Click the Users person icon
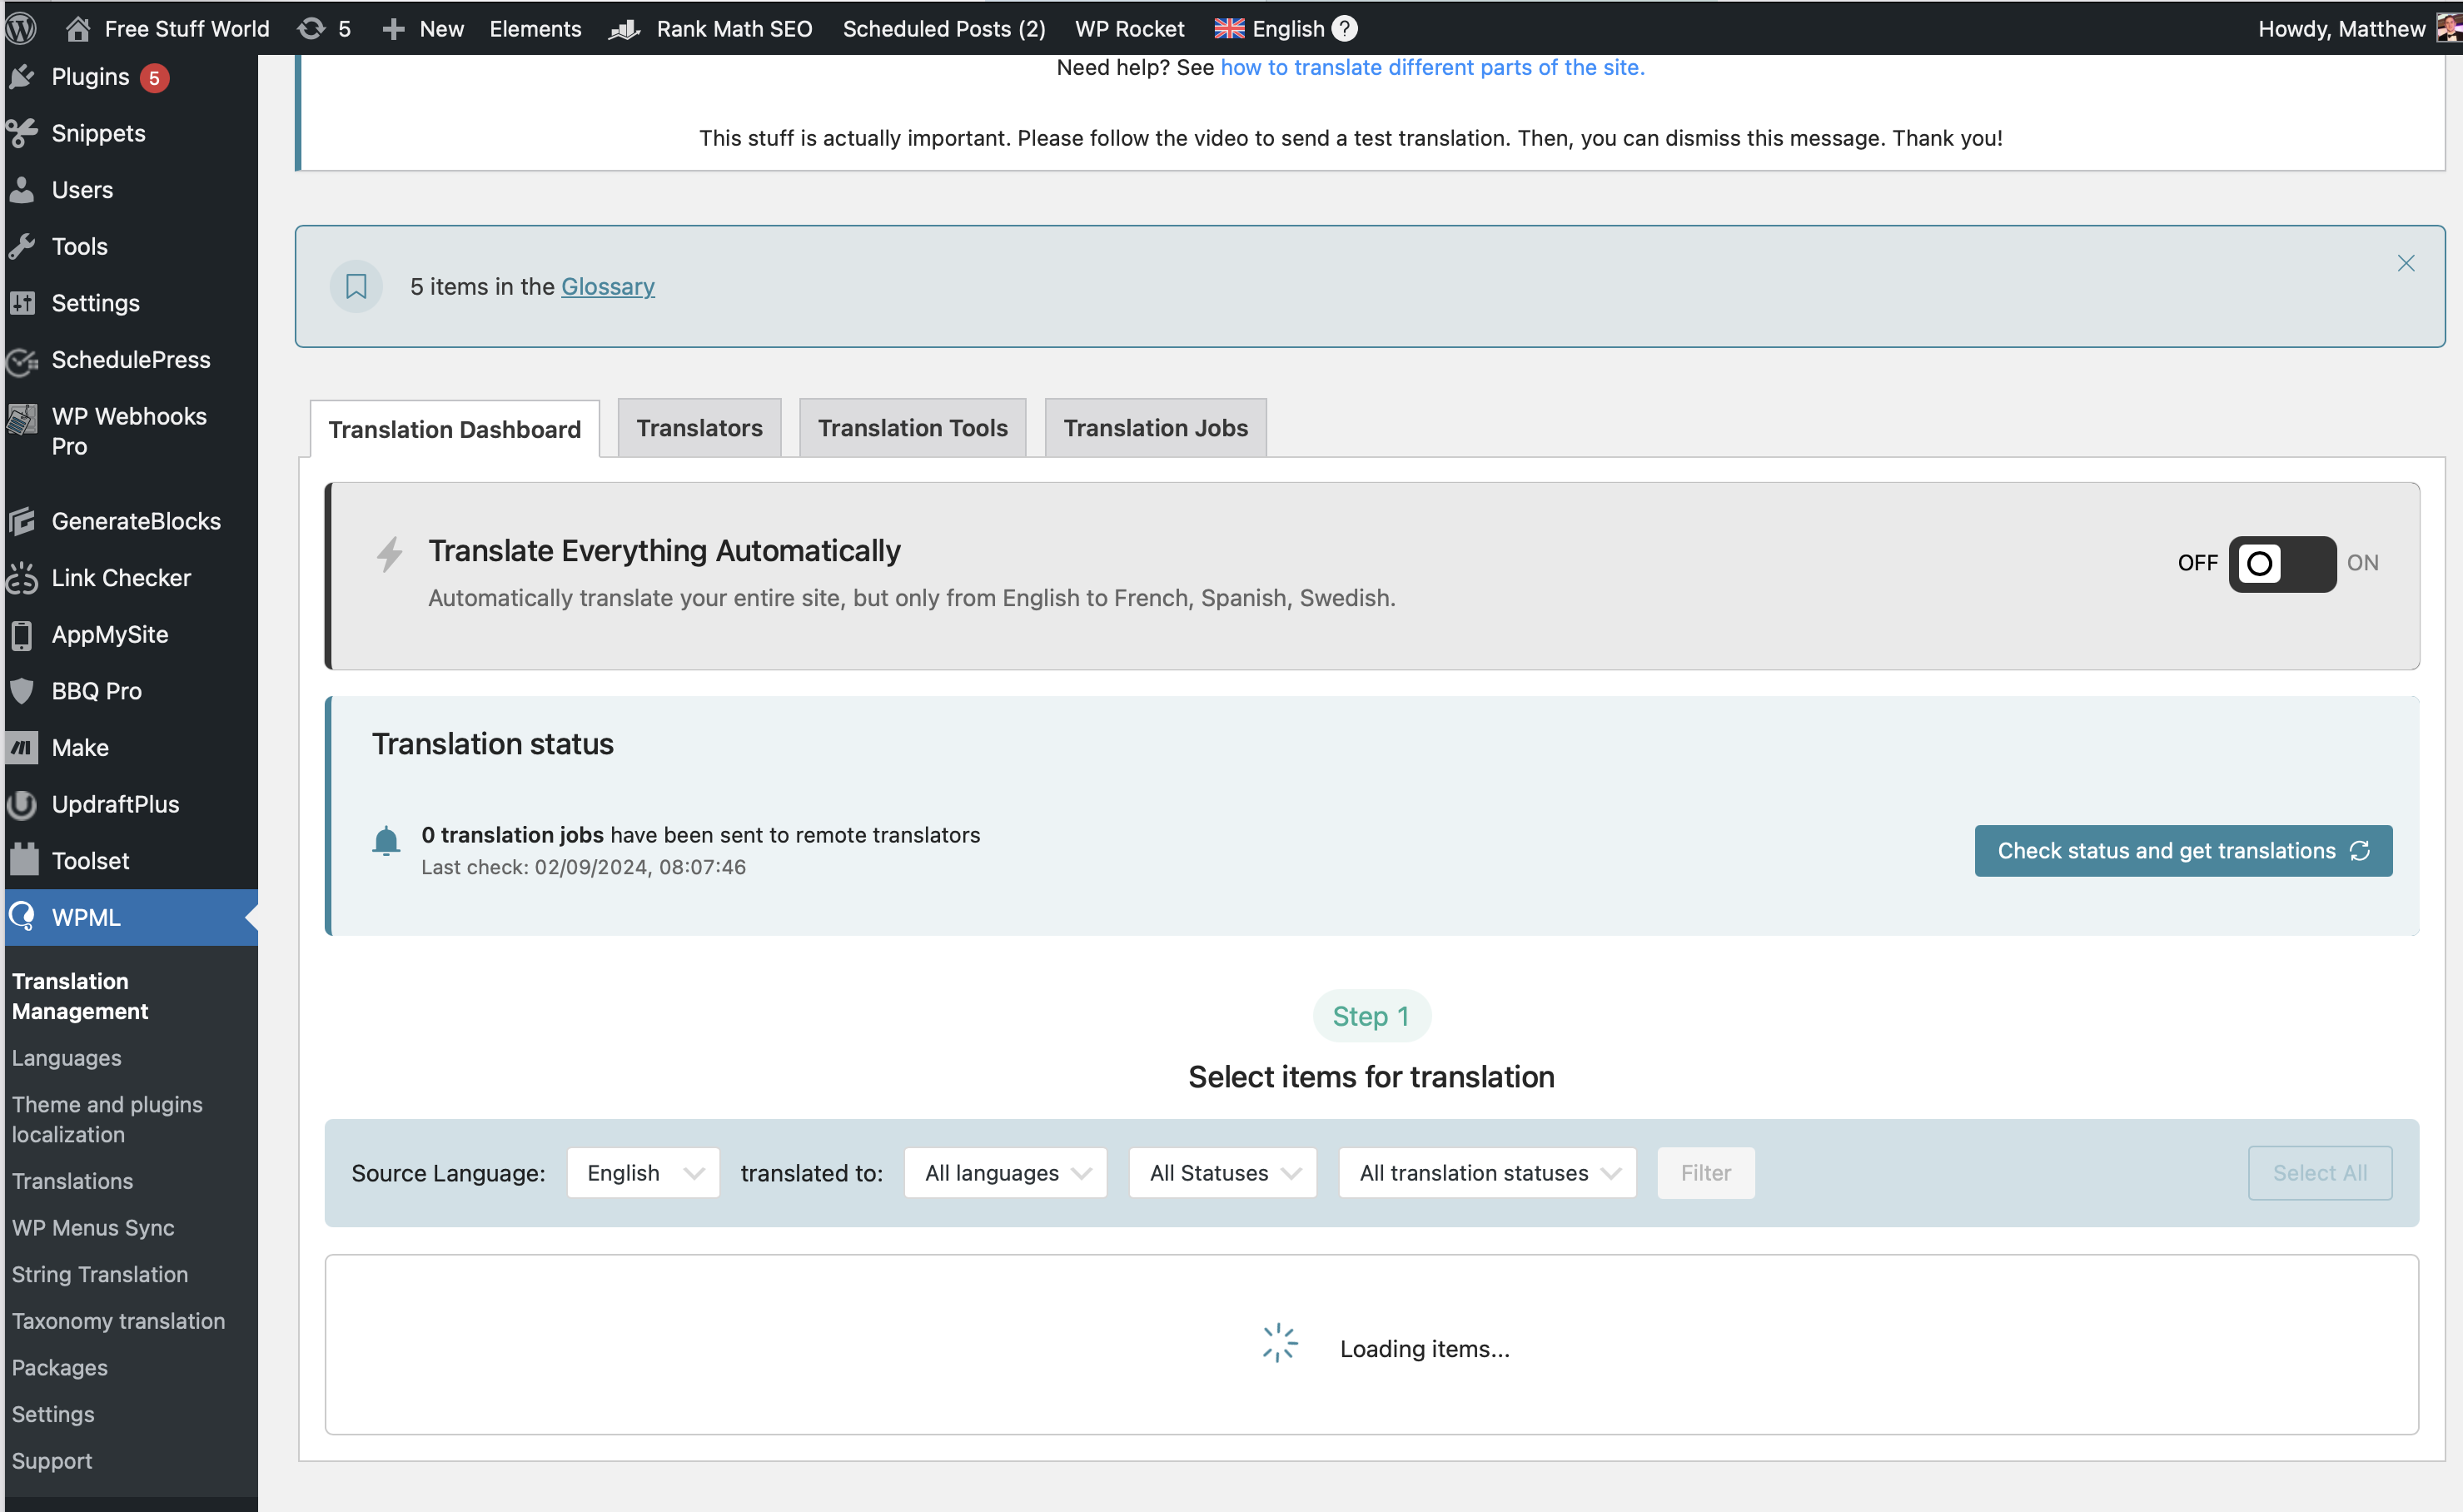Image resolution: width=2463 pixels, height=1512 pixels. 22,190
